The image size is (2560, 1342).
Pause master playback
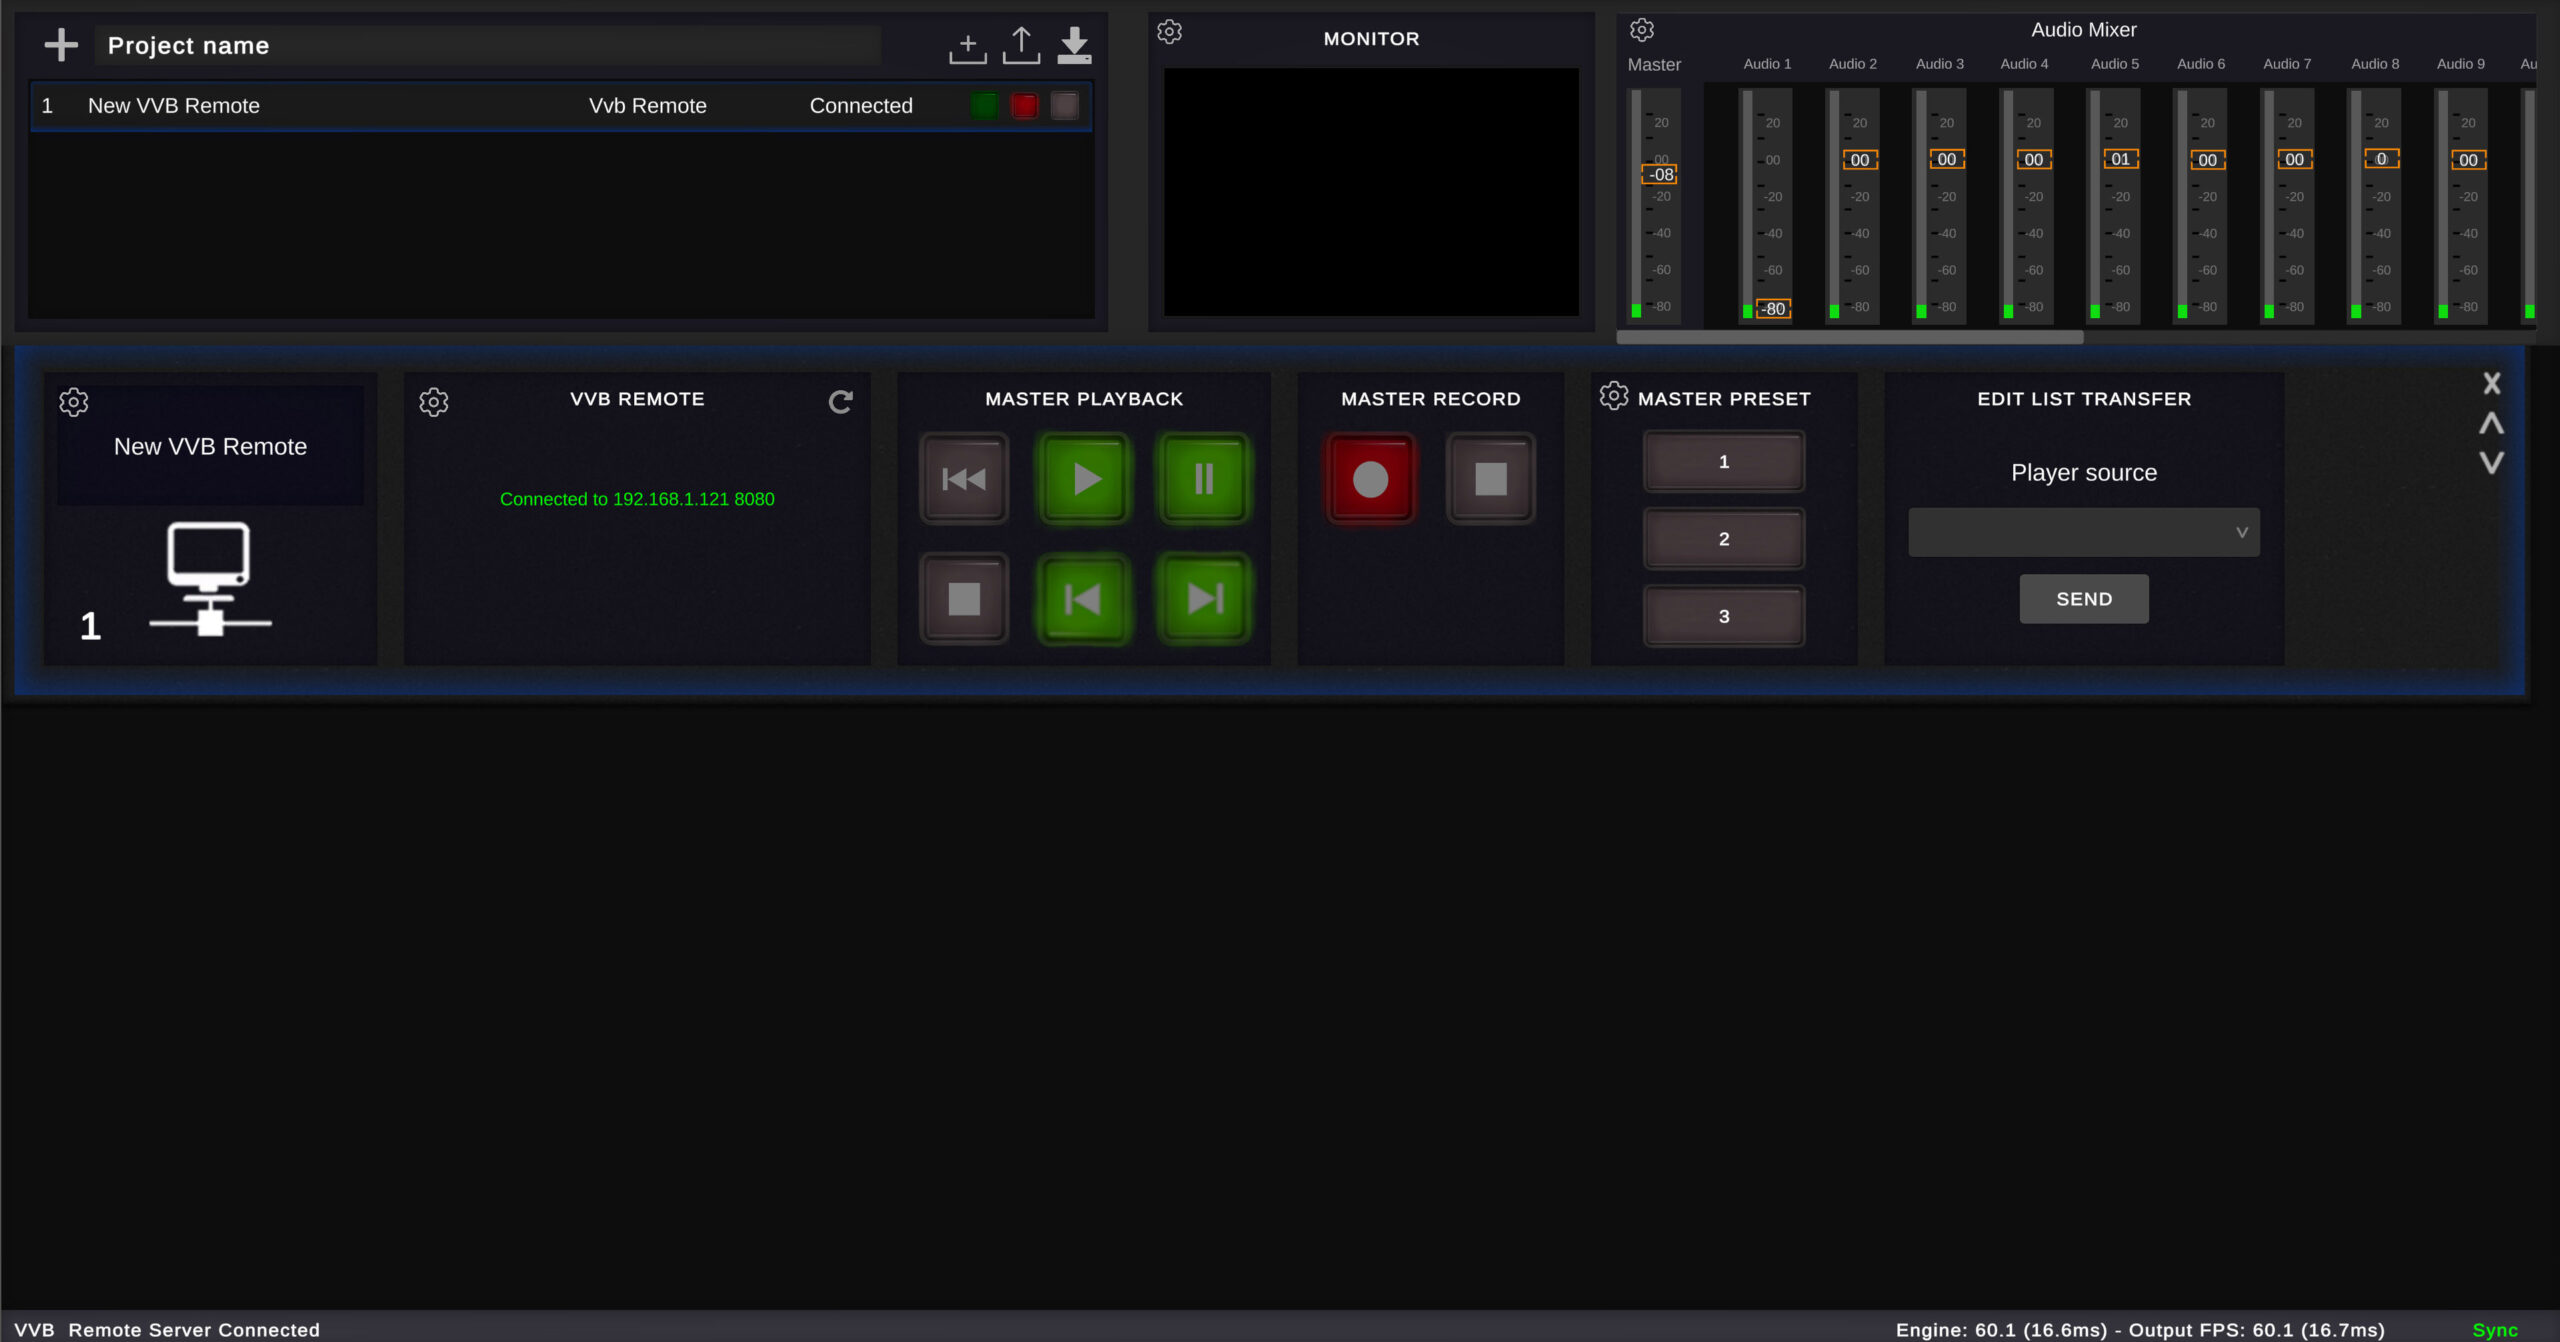1204,479
